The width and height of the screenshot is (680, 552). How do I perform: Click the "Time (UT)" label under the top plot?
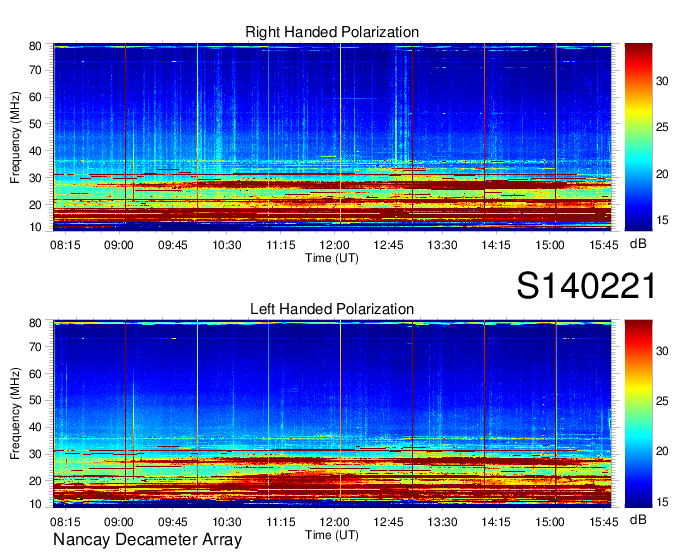click(x=332, y=258)
